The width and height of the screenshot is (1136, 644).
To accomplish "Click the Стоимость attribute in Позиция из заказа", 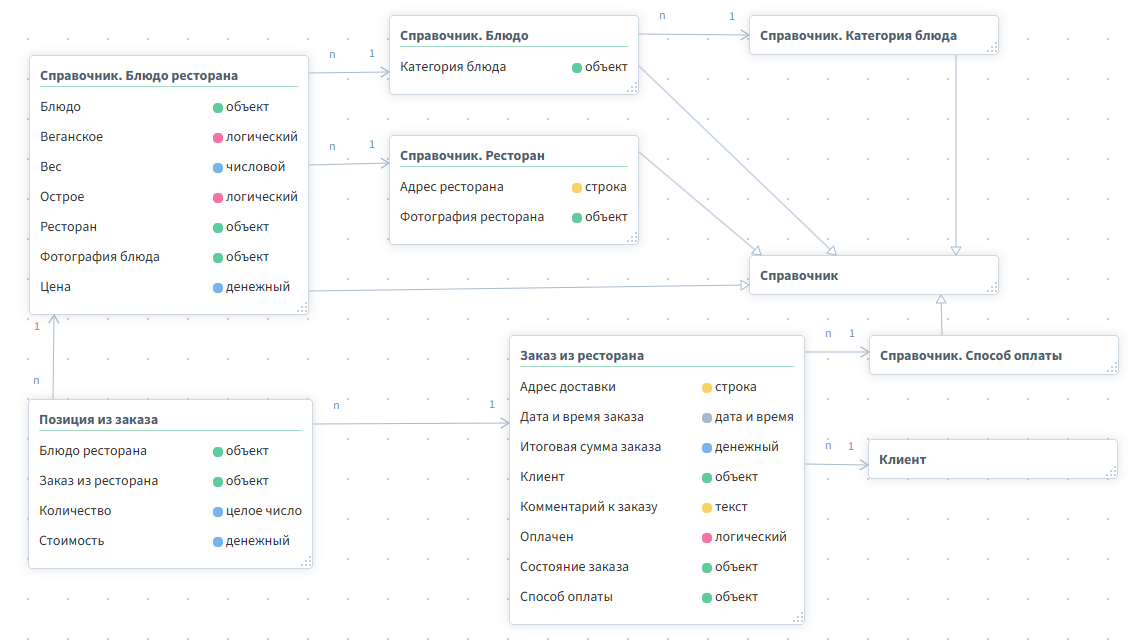I will coord(72,541).
